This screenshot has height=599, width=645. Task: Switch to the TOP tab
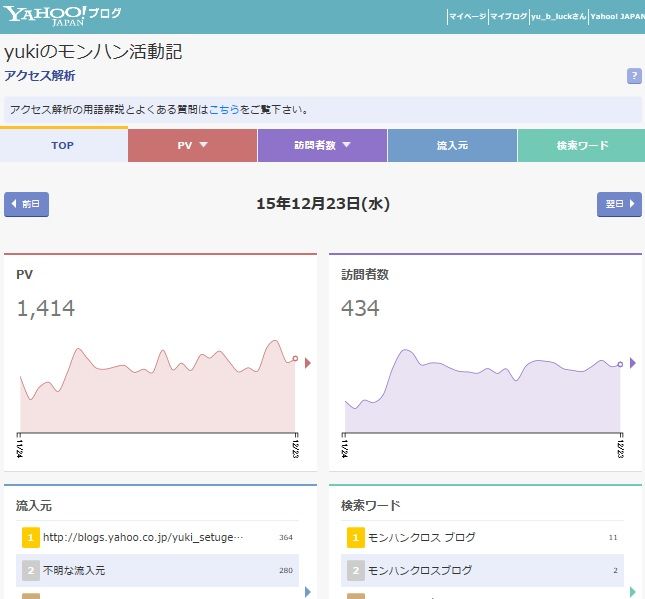(64, 145)
